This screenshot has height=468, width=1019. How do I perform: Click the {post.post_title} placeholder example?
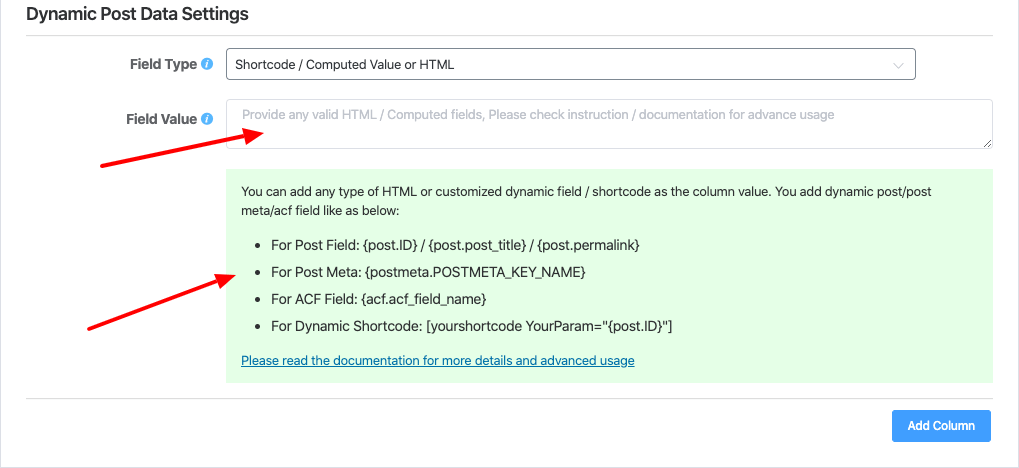pos(470,245)
